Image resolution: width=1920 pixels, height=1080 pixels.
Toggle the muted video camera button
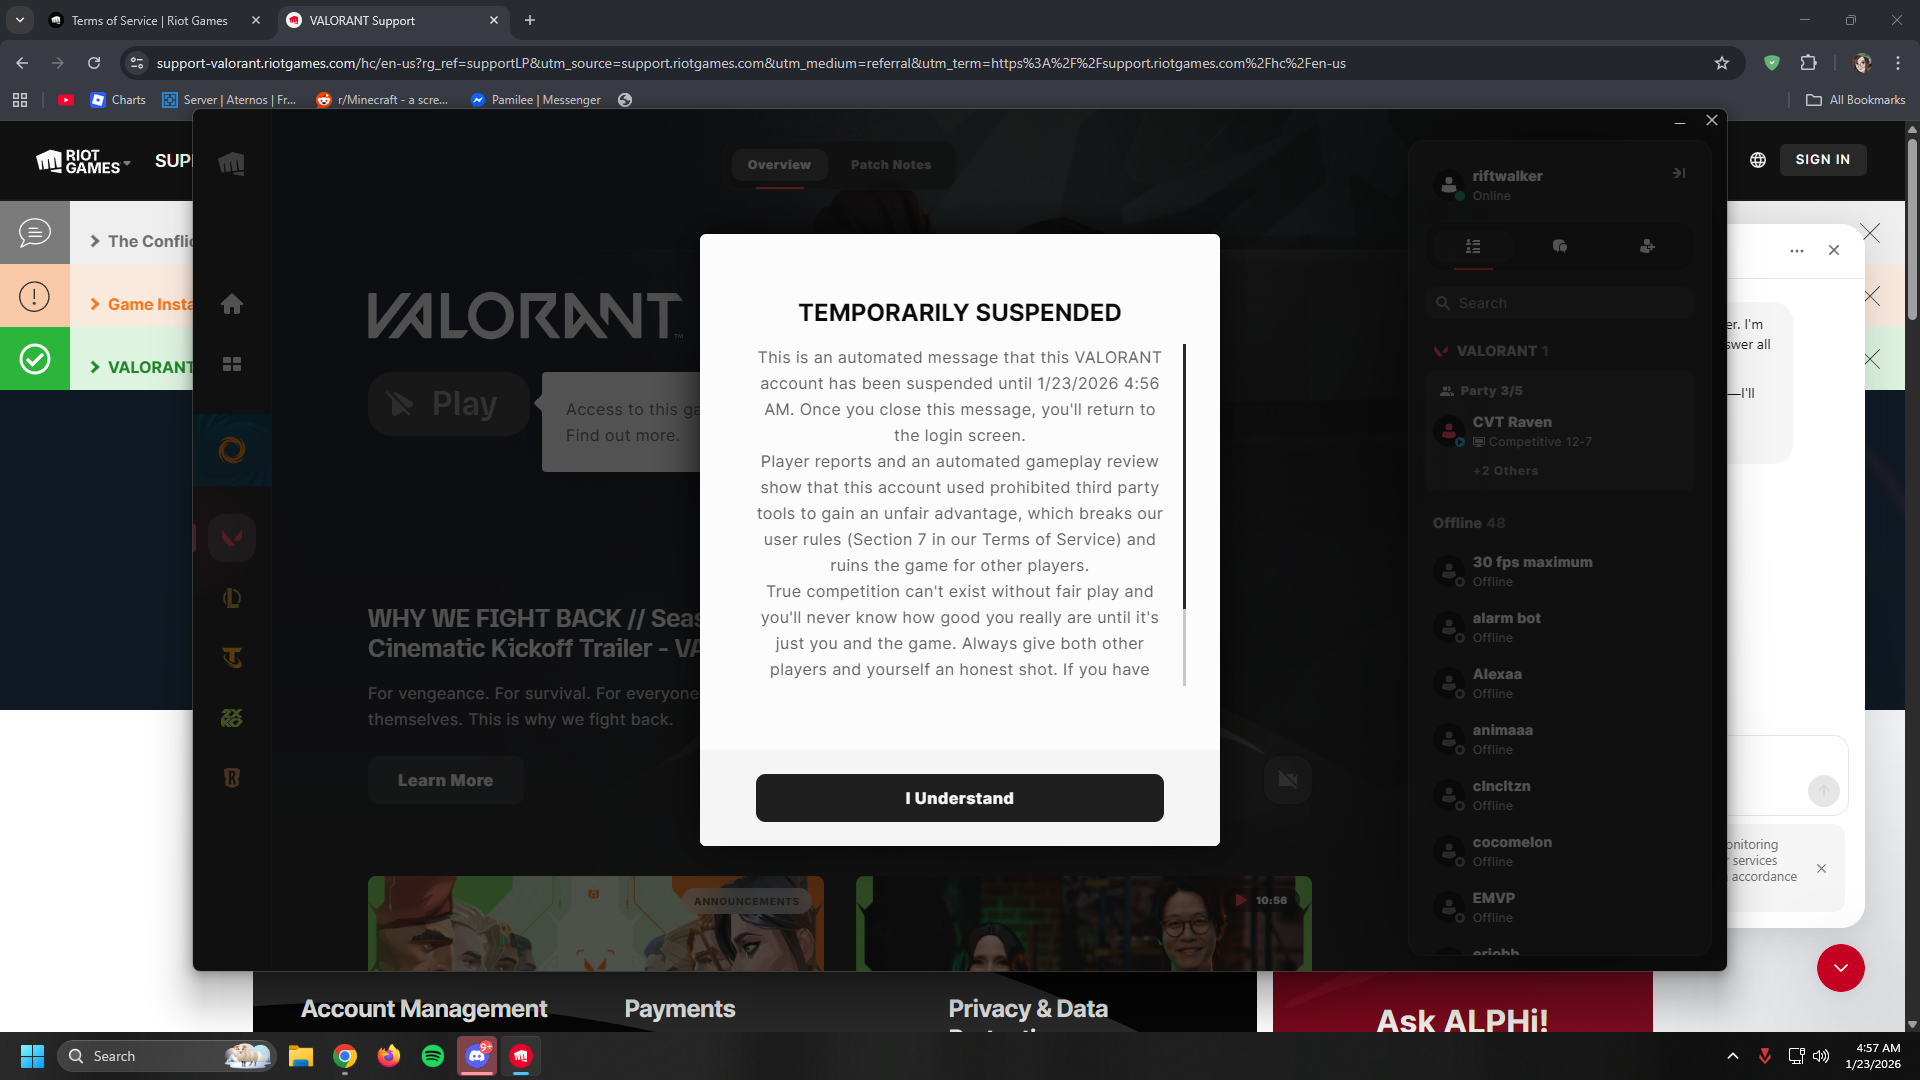[1288, 780]
